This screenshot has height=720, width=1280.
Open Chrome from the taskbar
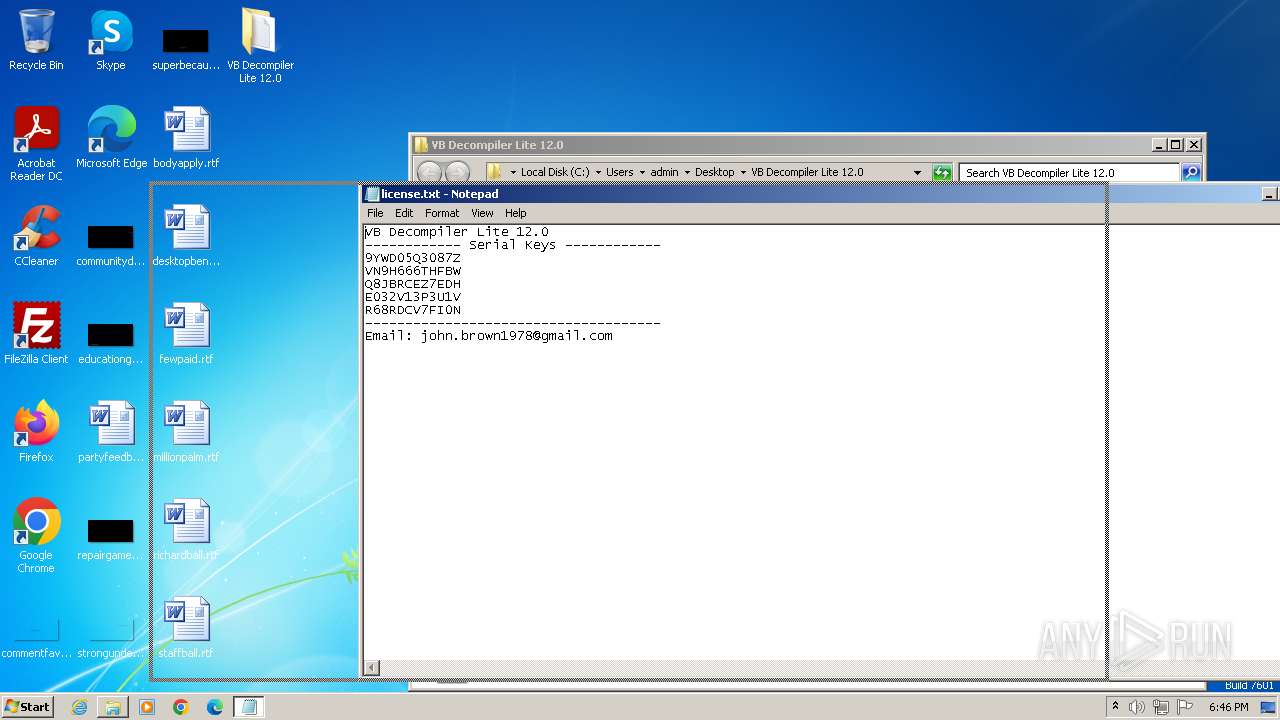point(181,707)
